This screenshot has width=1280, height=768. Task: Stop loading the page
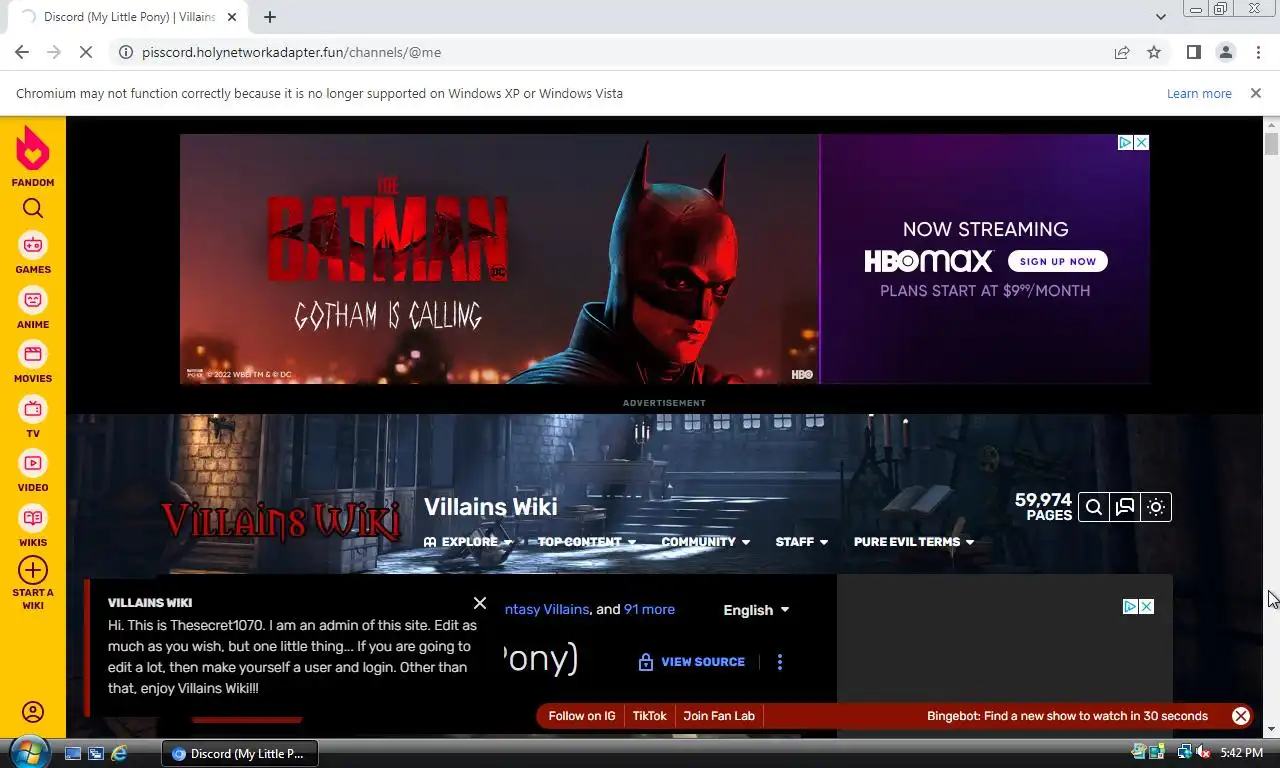coord(86,52)
